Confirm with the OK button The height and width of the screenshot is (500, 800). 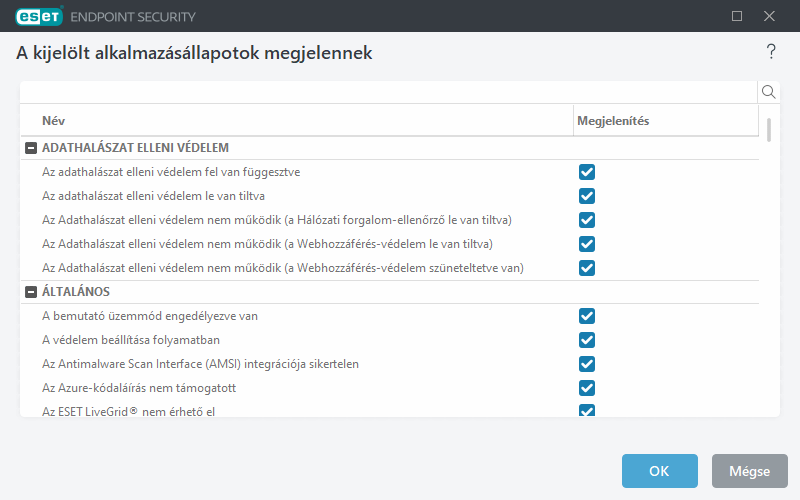point(659,471)
